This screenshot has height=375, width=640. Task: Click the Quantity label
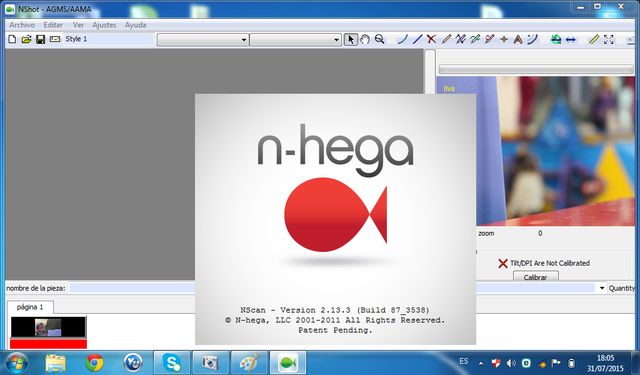point(622,288)
